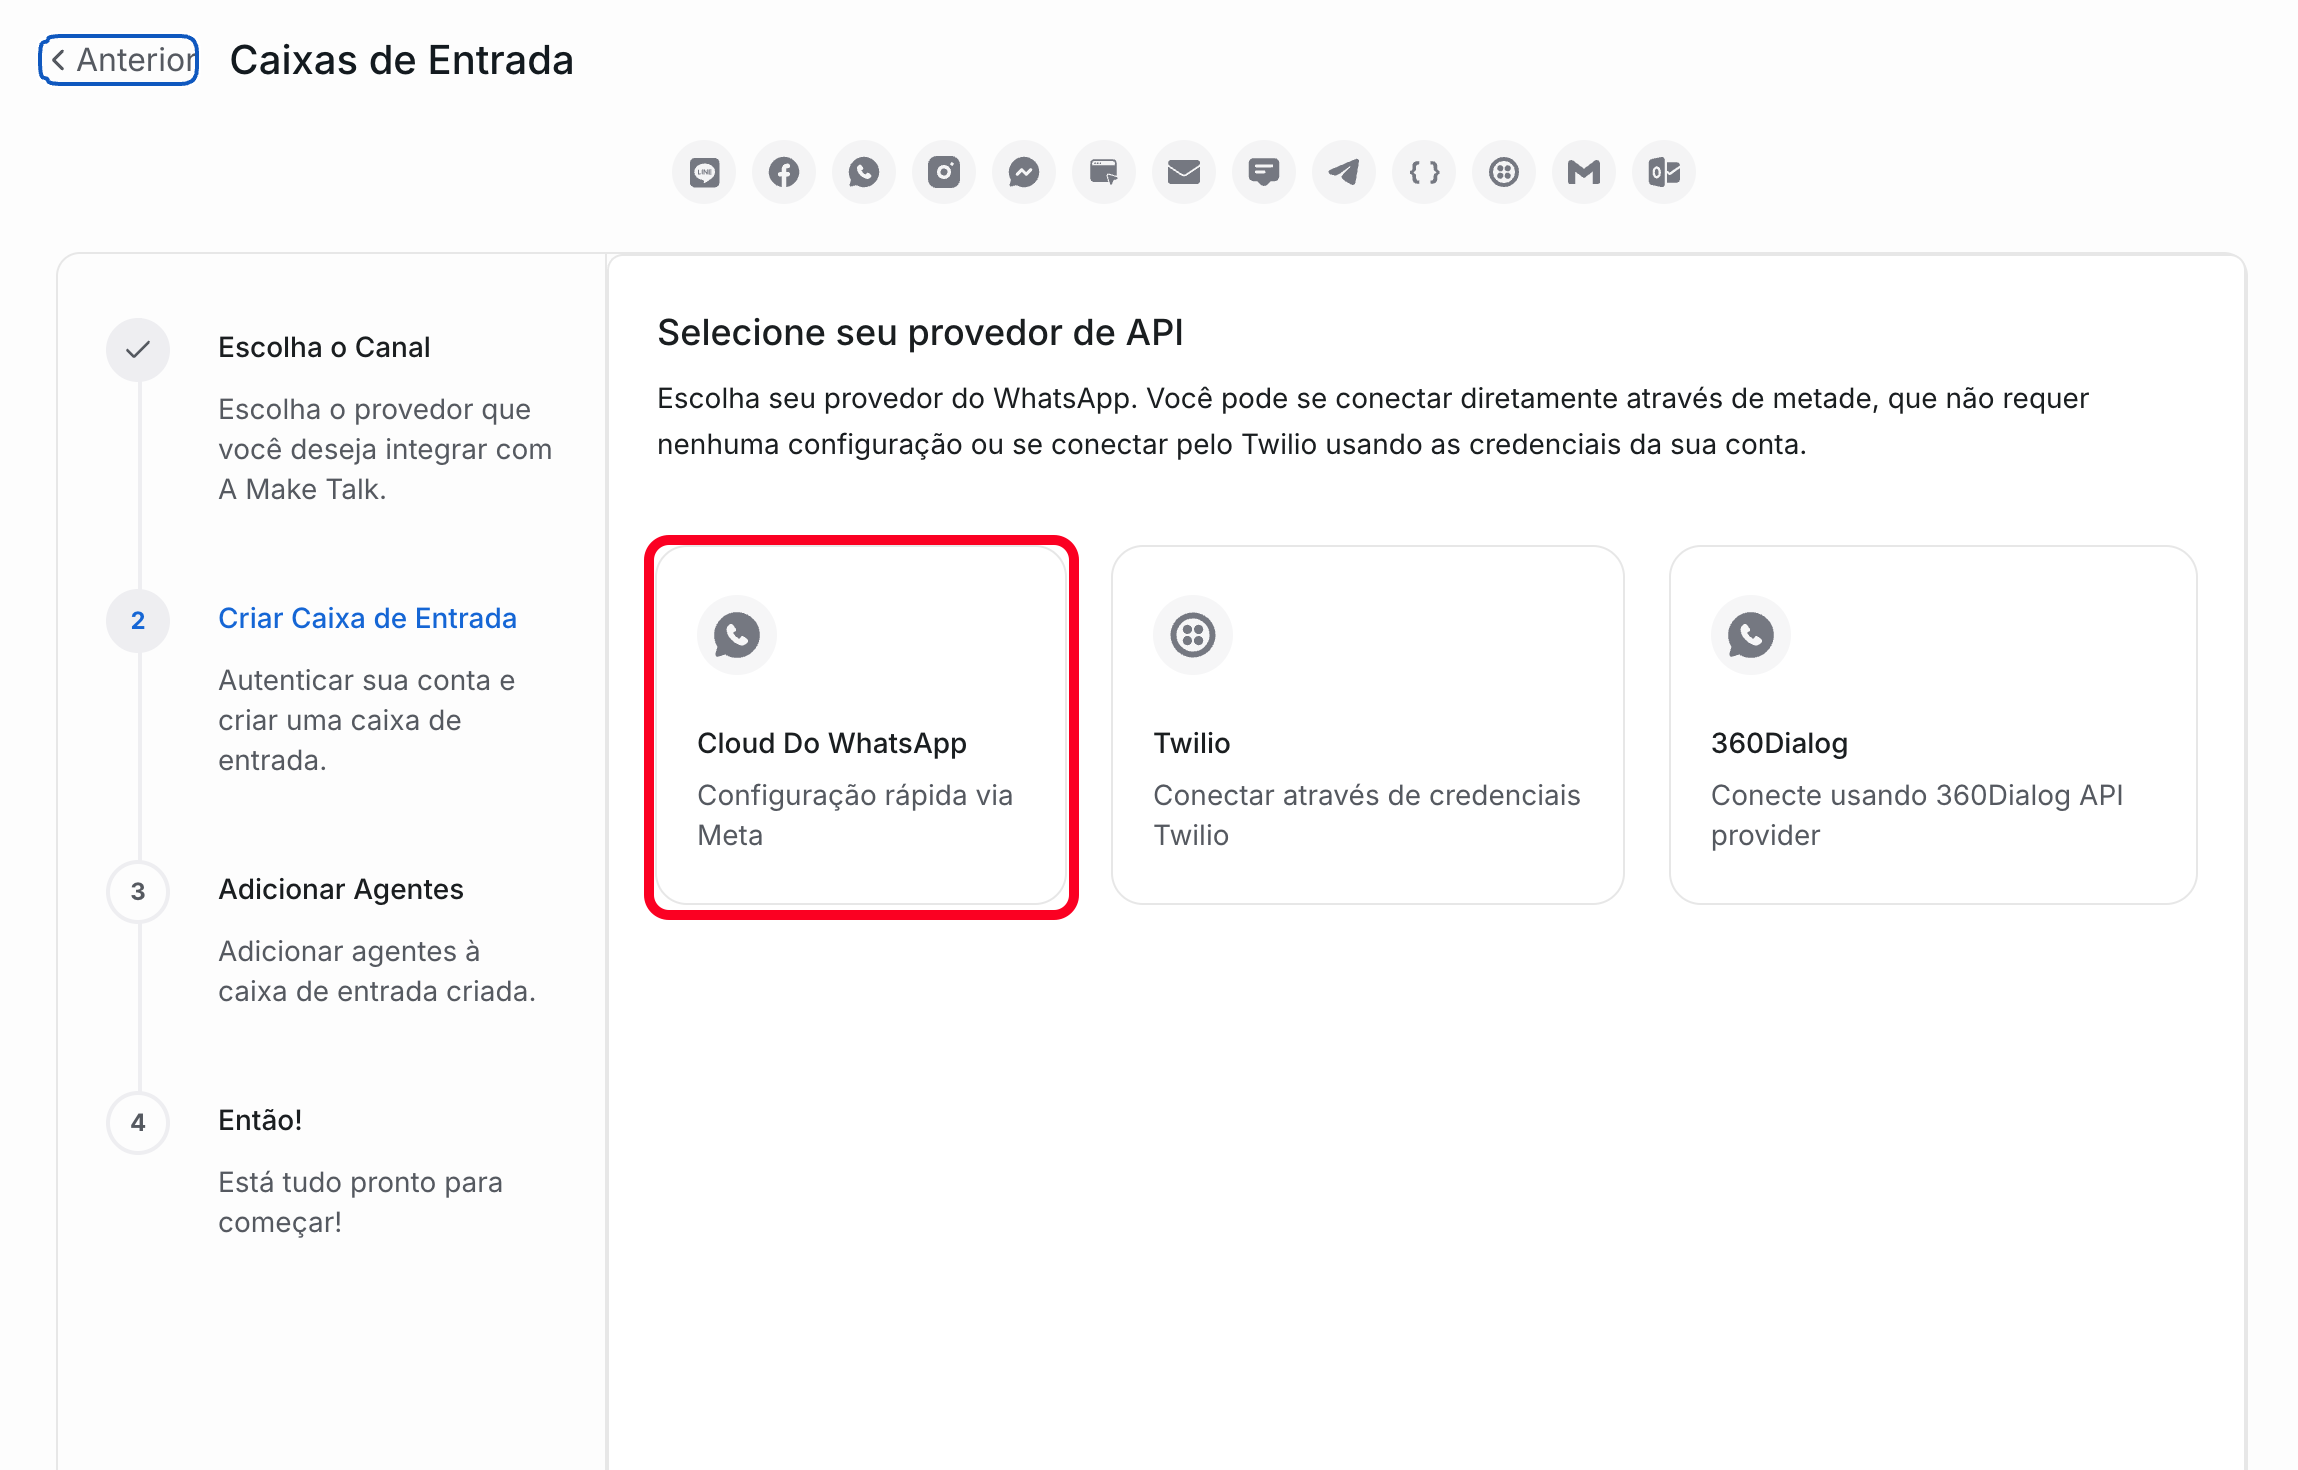
Task: Open the Criar Caixa de Entrada step
Action: [368, 618]
